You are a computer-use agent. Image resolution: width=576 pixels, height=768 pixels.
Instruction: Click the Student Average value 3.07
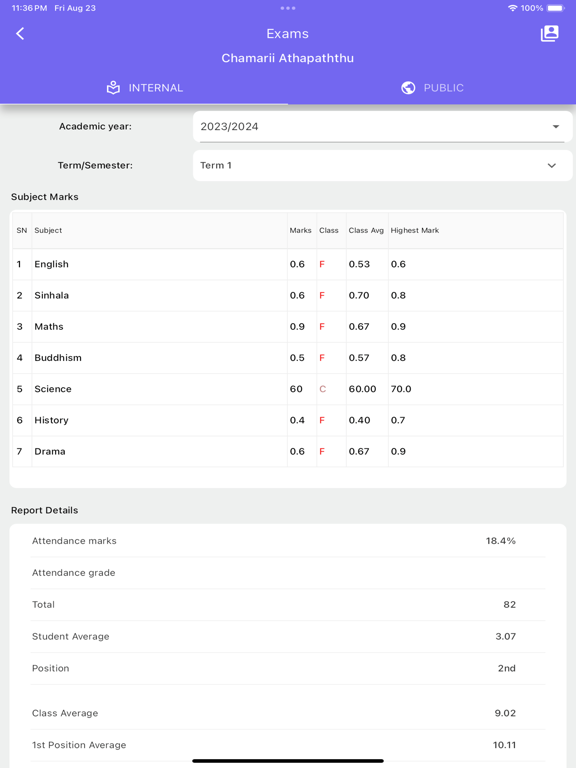(505, 636)
